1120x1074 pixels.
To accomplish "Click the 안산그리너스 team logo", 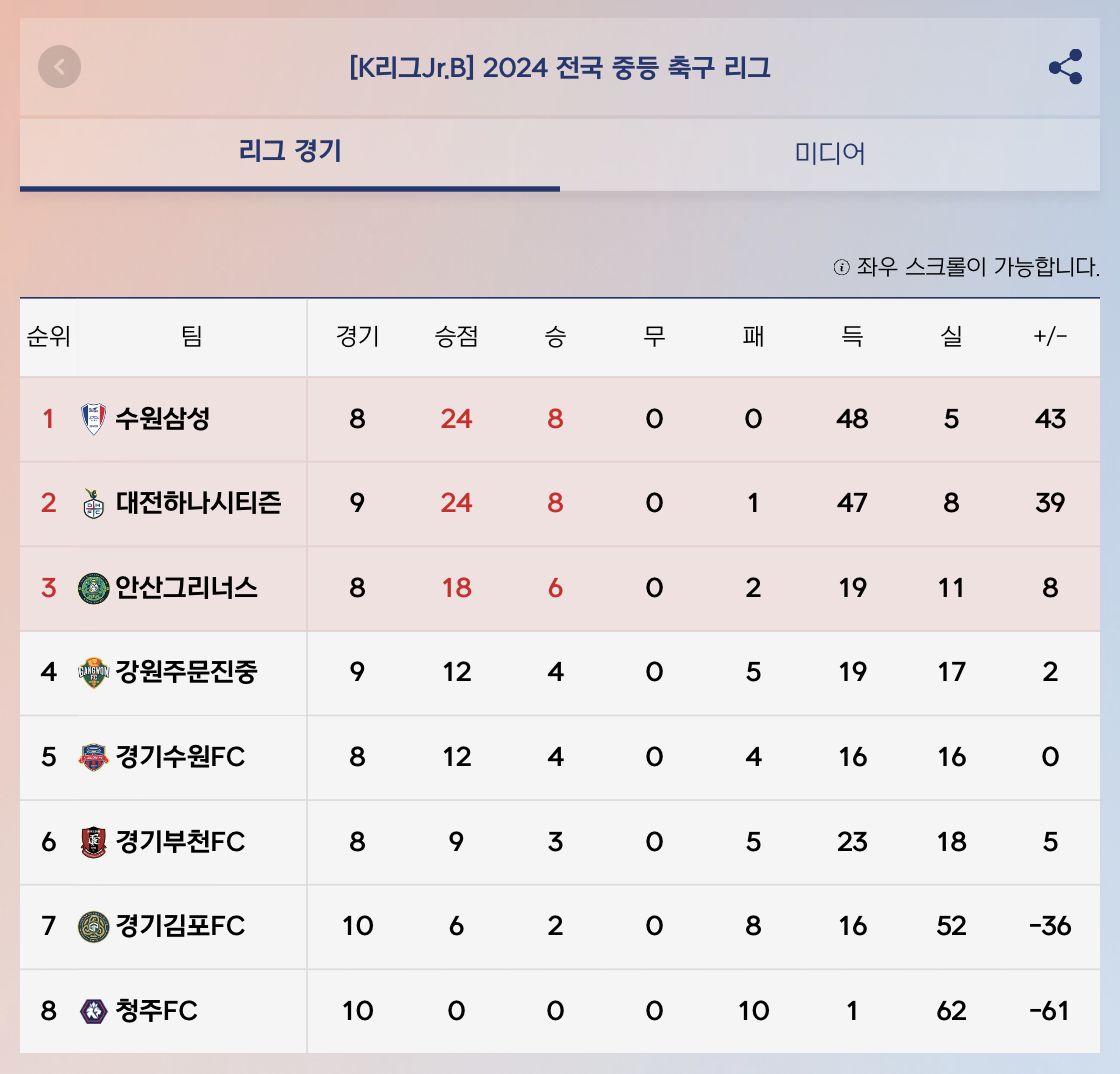I will [93, 588].
